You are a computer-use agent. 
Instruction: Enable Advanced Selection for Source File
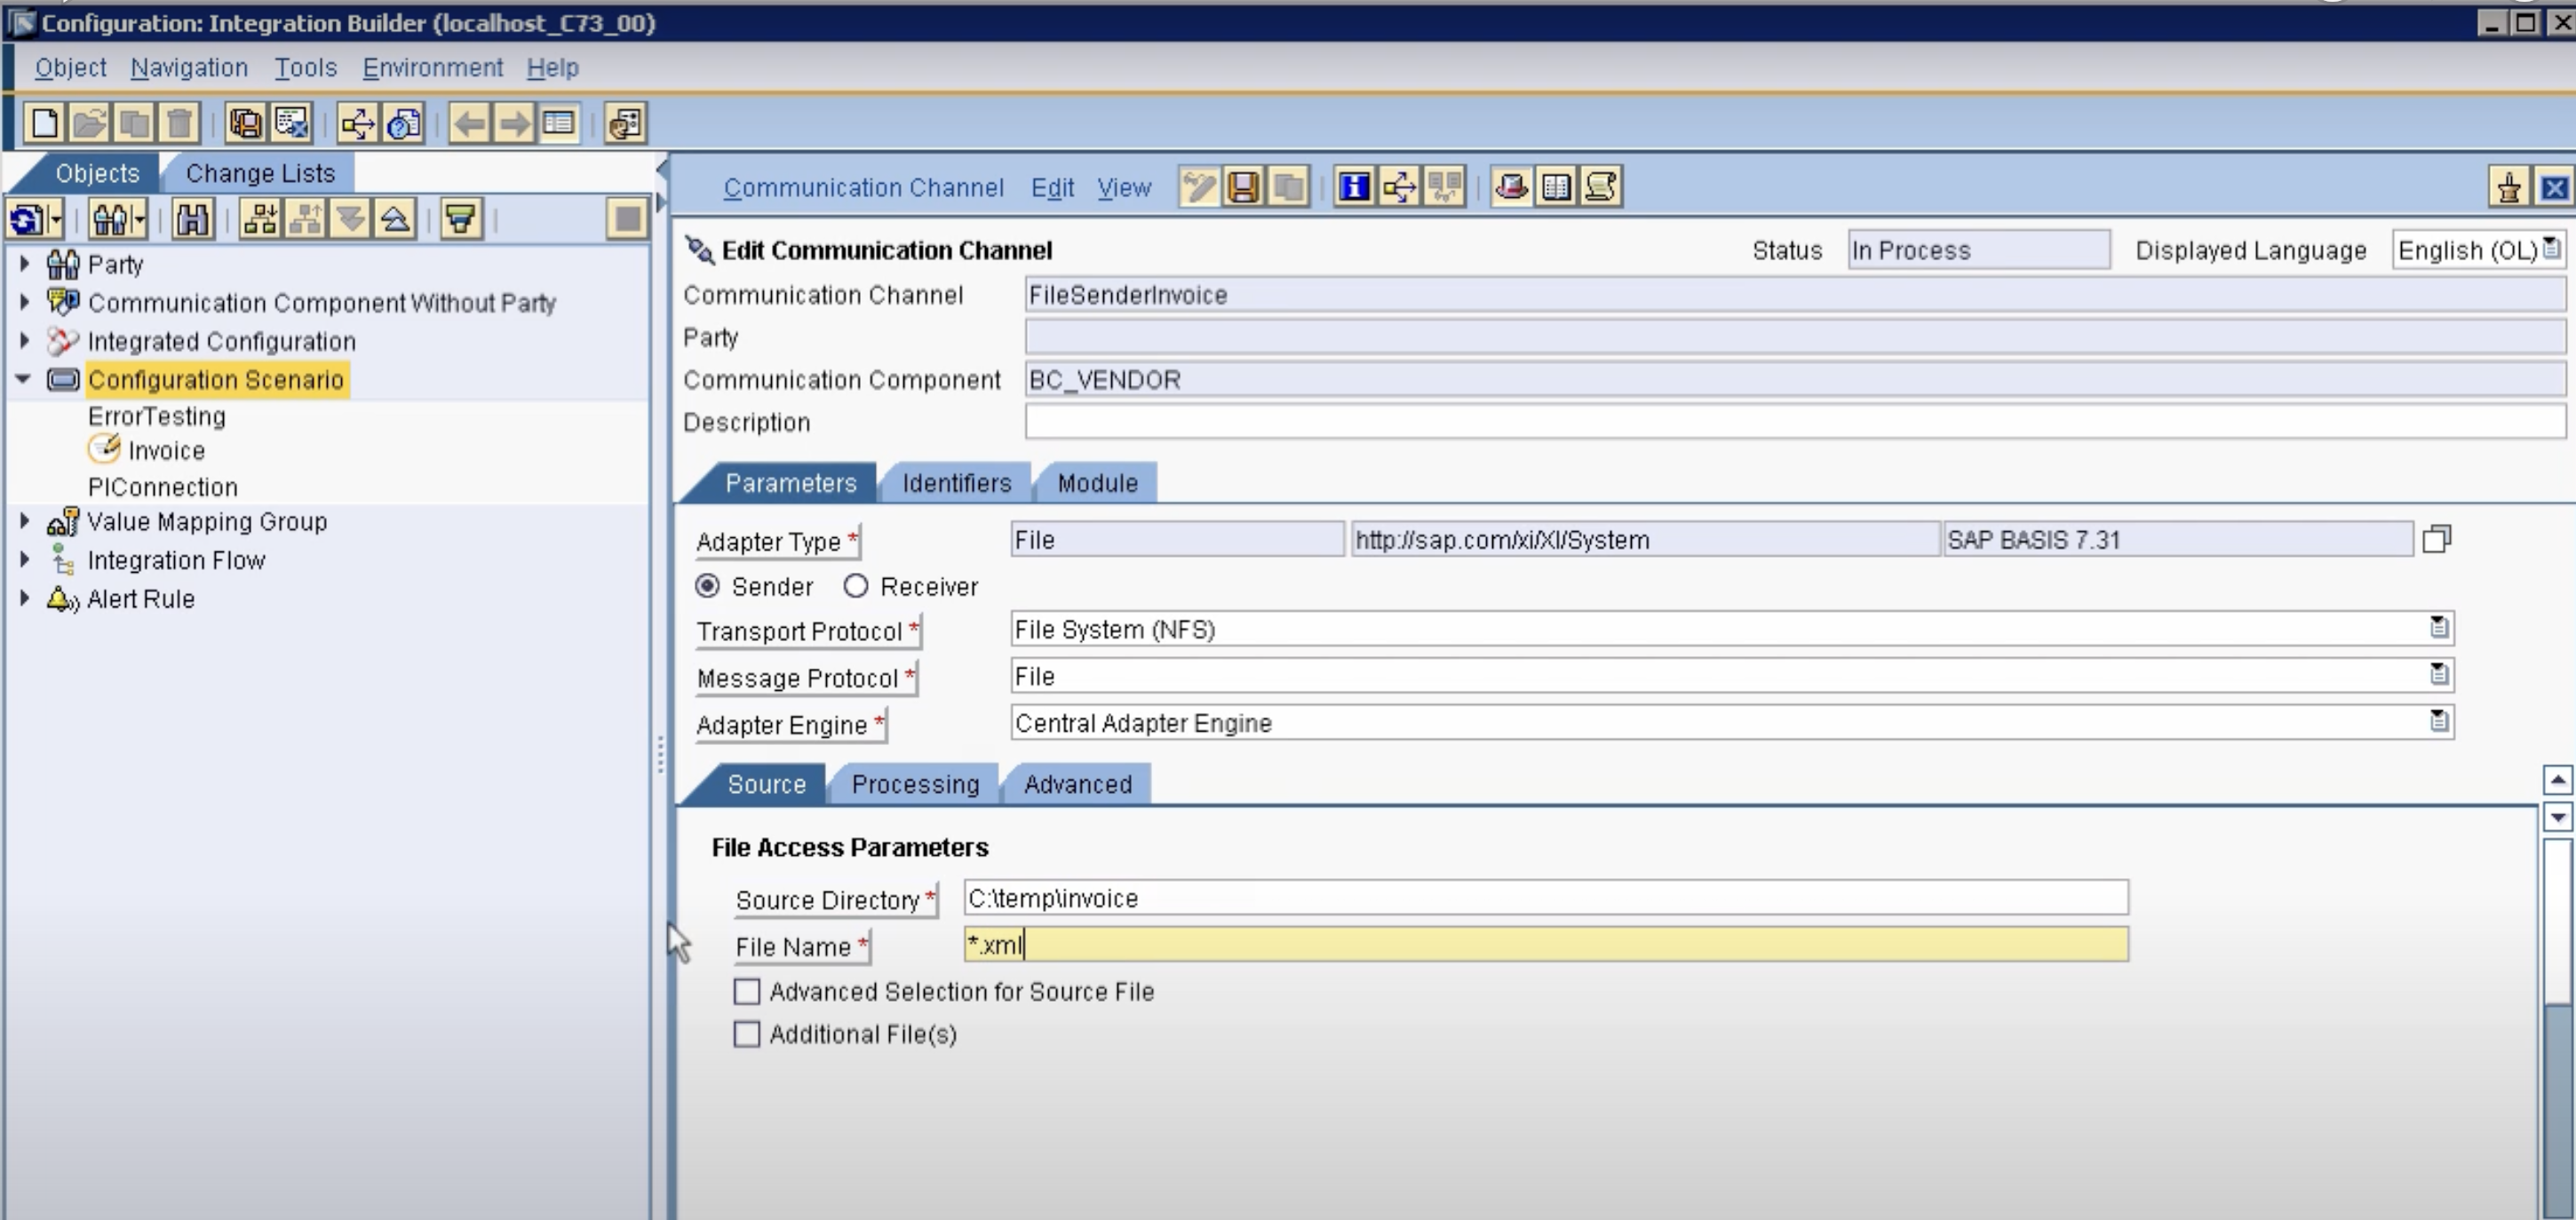click(x=747, y=992)
